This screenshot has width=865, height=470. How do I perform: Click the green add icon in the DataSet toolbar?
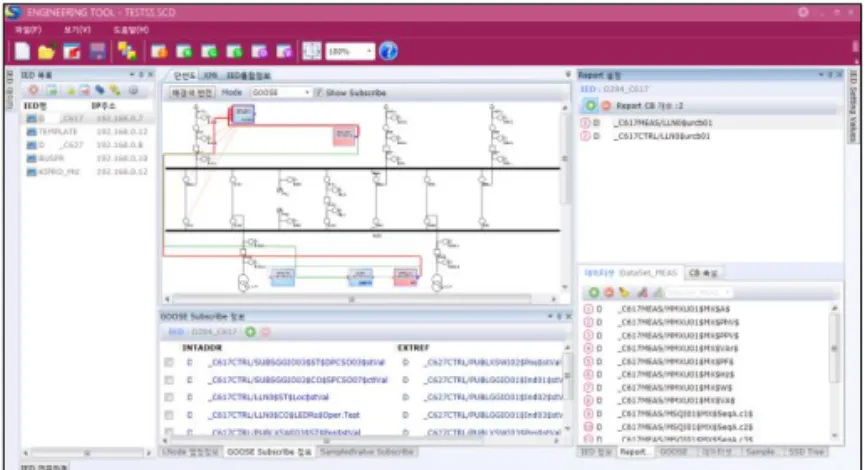[x=594, y=292]
